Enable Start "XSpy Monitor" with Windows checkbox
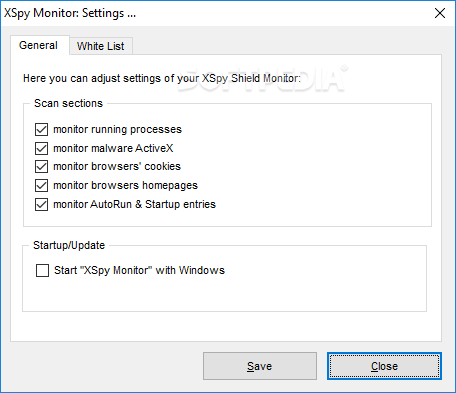The height and width of the screenshot is (393, 456). pyautogui.click(x=42, y=270)
